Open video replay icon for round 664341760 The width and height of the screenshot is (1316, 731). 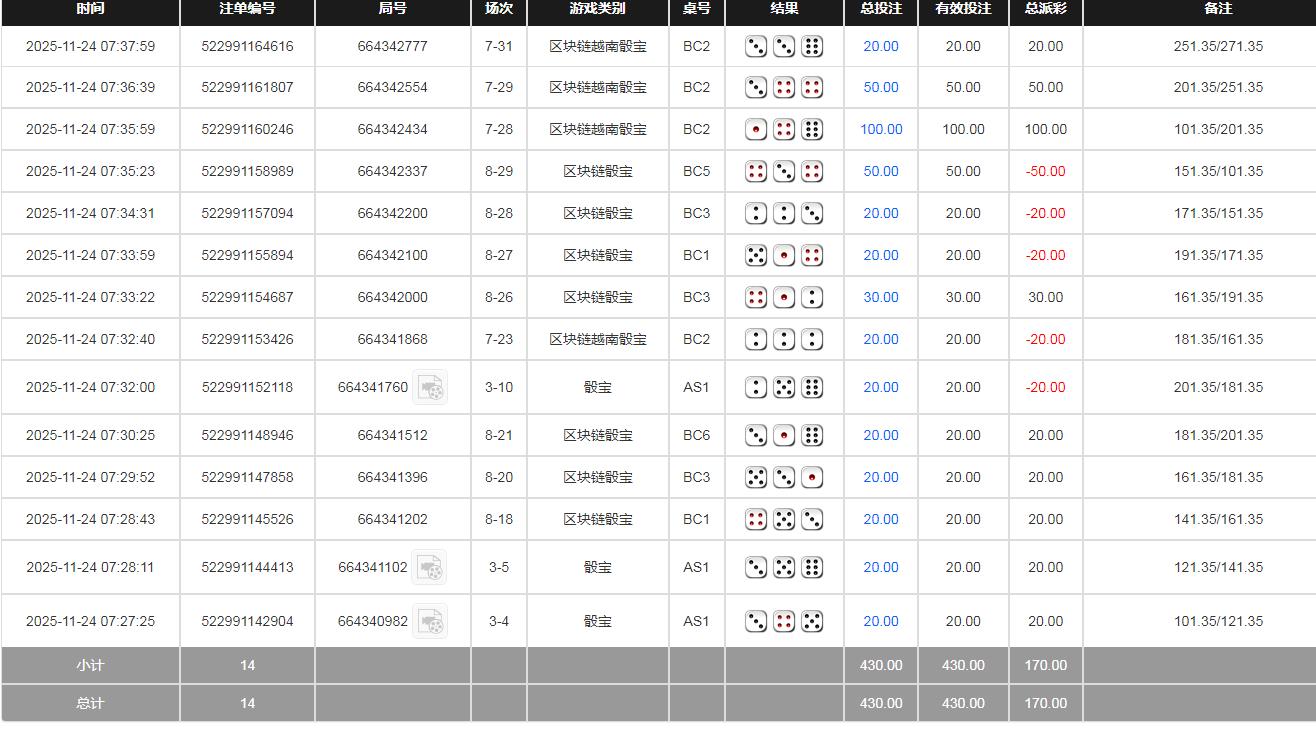(x=430, y=387)
